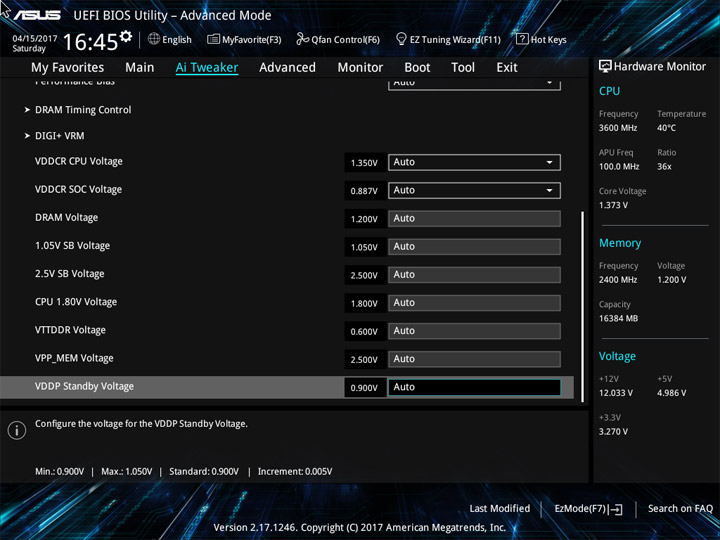The image size is (720, 540).
Task: Open the VDDCR SOC Voltage dropdown
Action: click(x=474, y=191)
